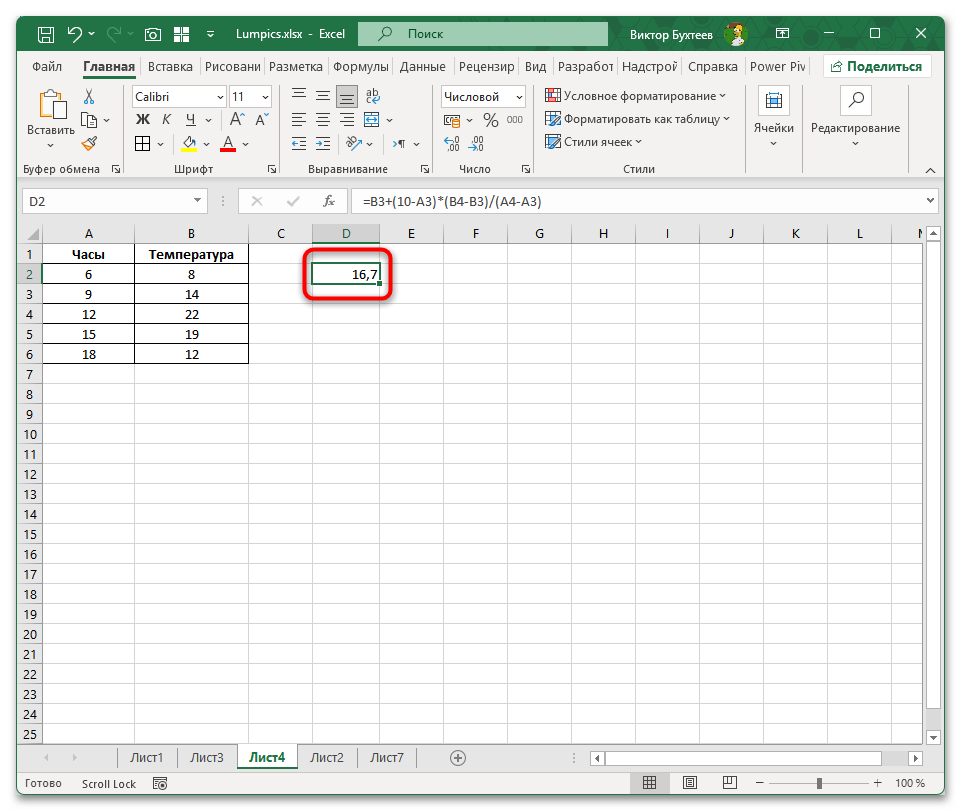The width and height of the screenshot is (961, 811).
Task: Switch to the Данные tab
Action: (x=423, y=67)
